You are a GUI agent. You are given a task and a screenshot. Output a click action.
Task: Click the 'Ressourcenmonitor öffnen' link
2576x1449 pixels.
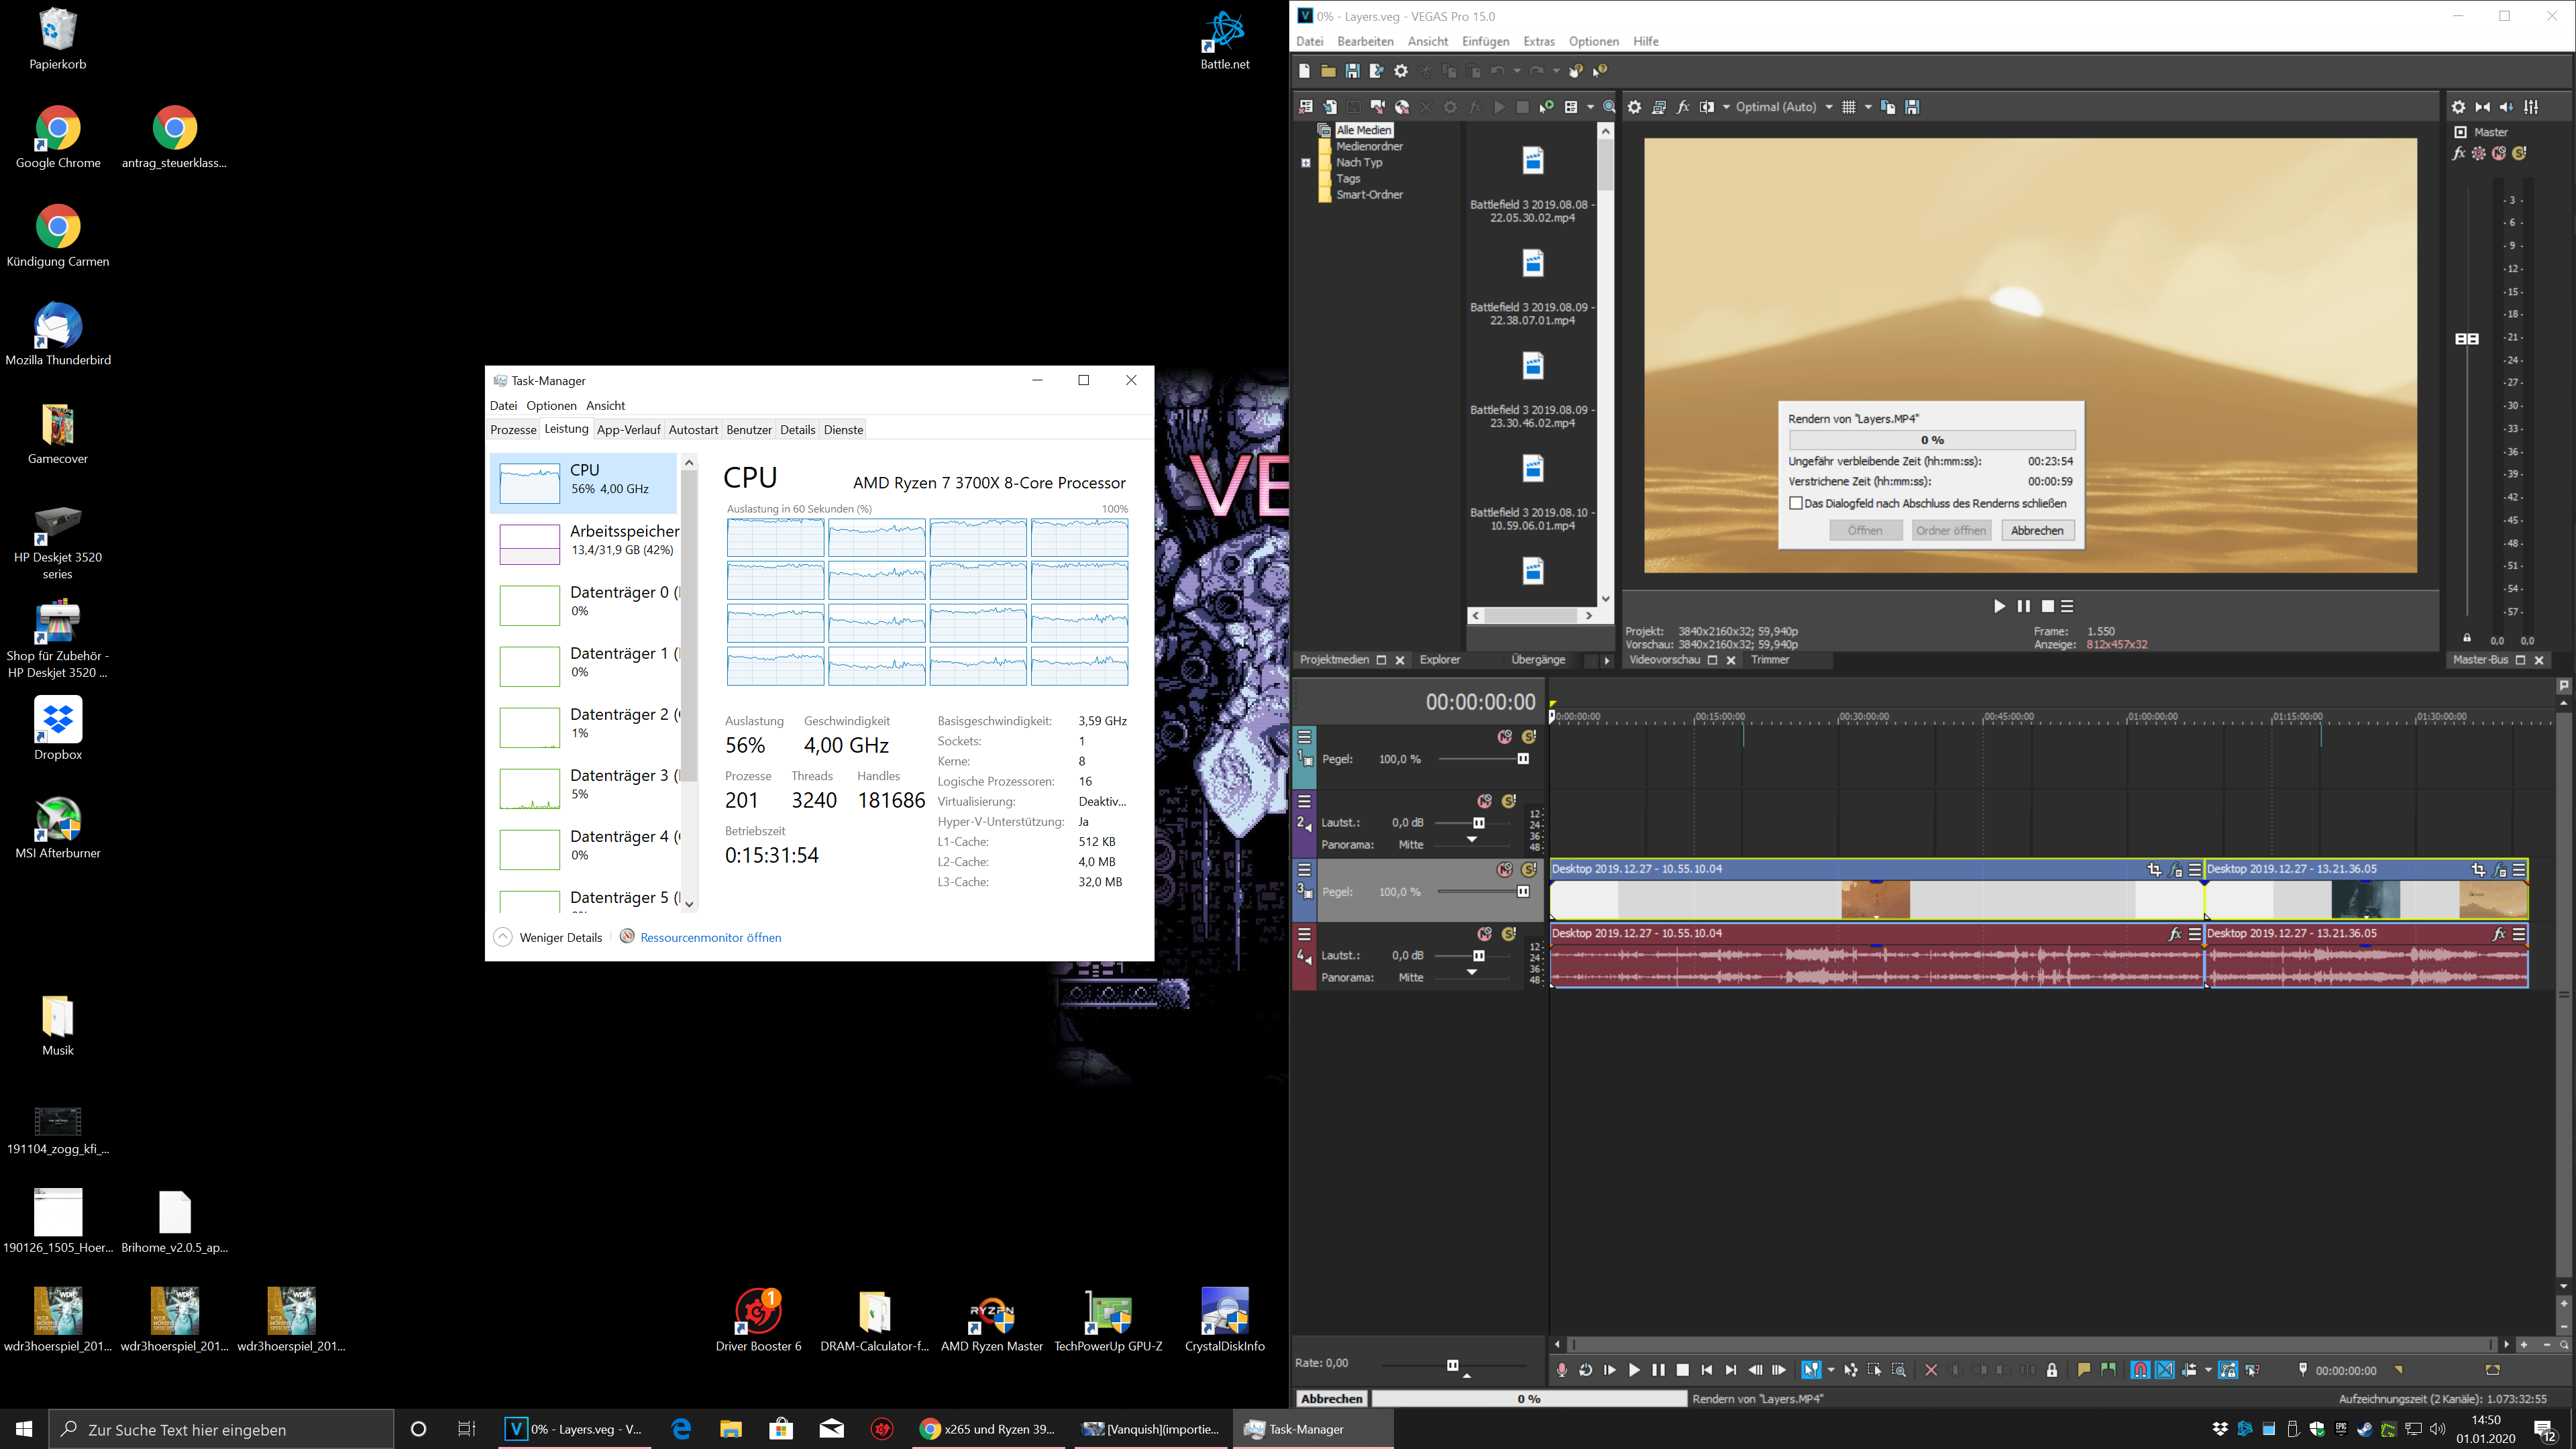[x=710, y=937]
